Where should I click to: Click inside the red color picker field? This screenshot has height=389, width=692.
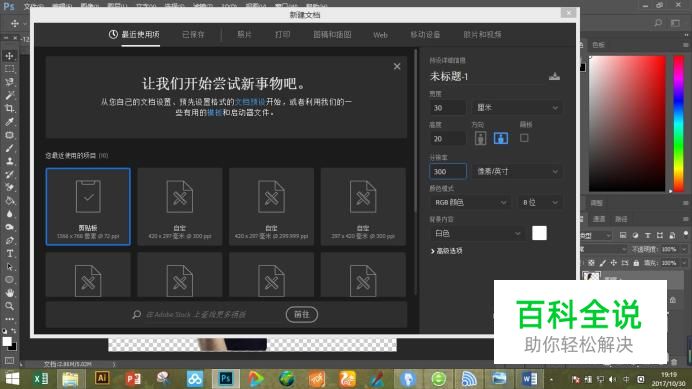pyautogui.click(x=627, y=124)
